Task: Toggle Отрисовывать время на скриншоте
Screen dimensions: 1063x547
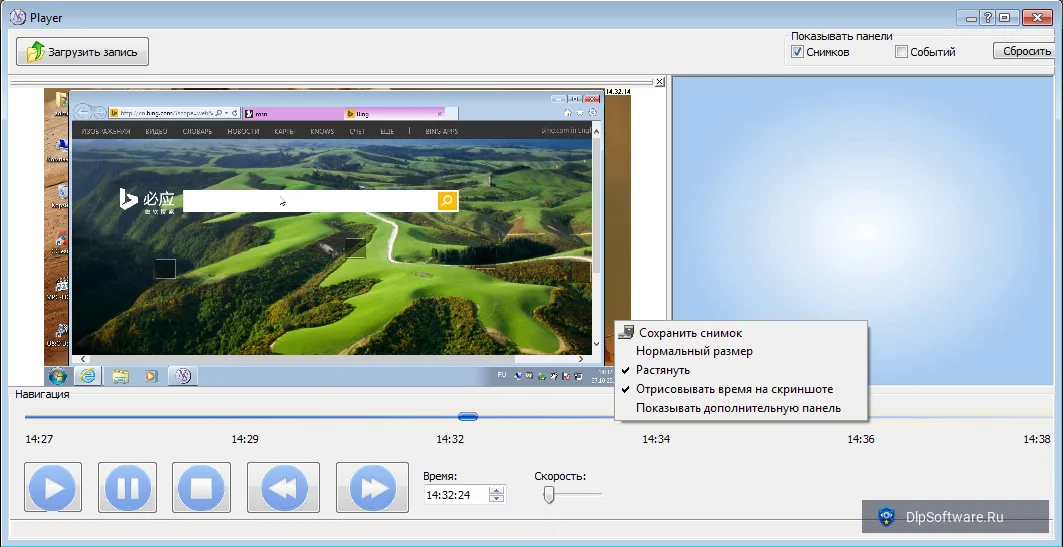Action: (x=740, y=389)
